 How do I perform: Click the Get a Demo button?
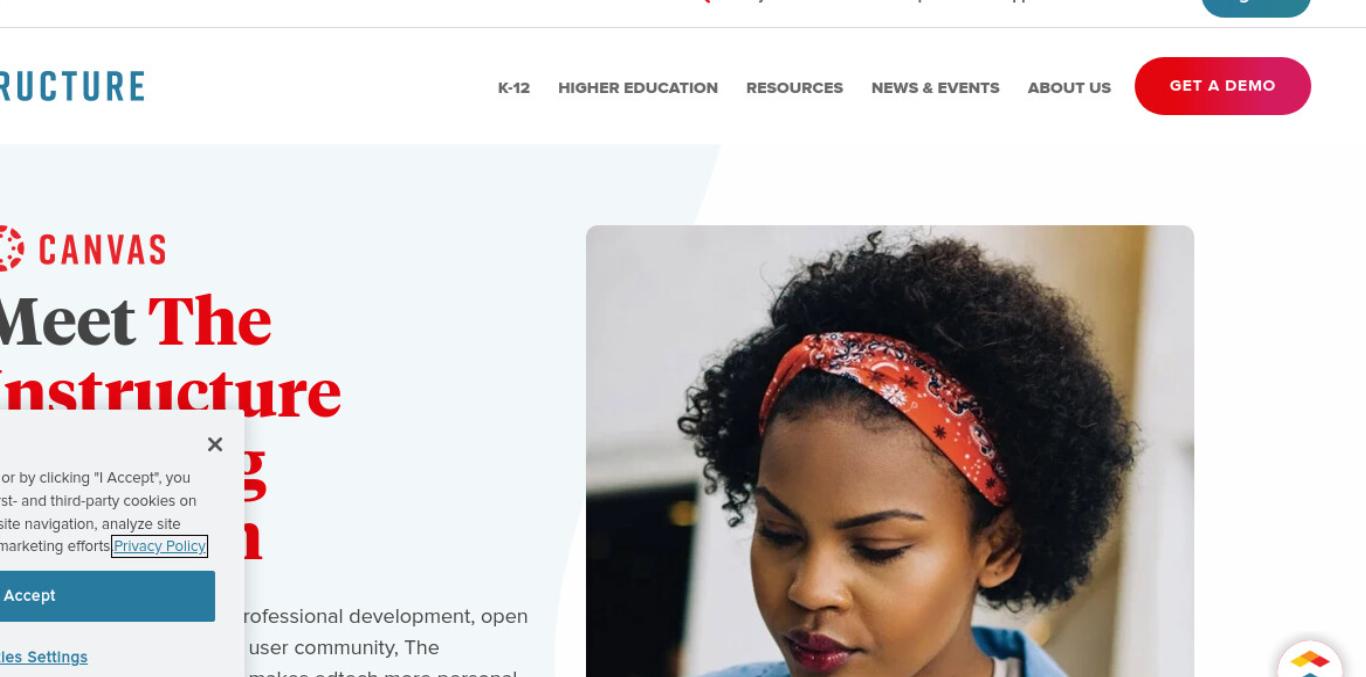[1222, 86]
